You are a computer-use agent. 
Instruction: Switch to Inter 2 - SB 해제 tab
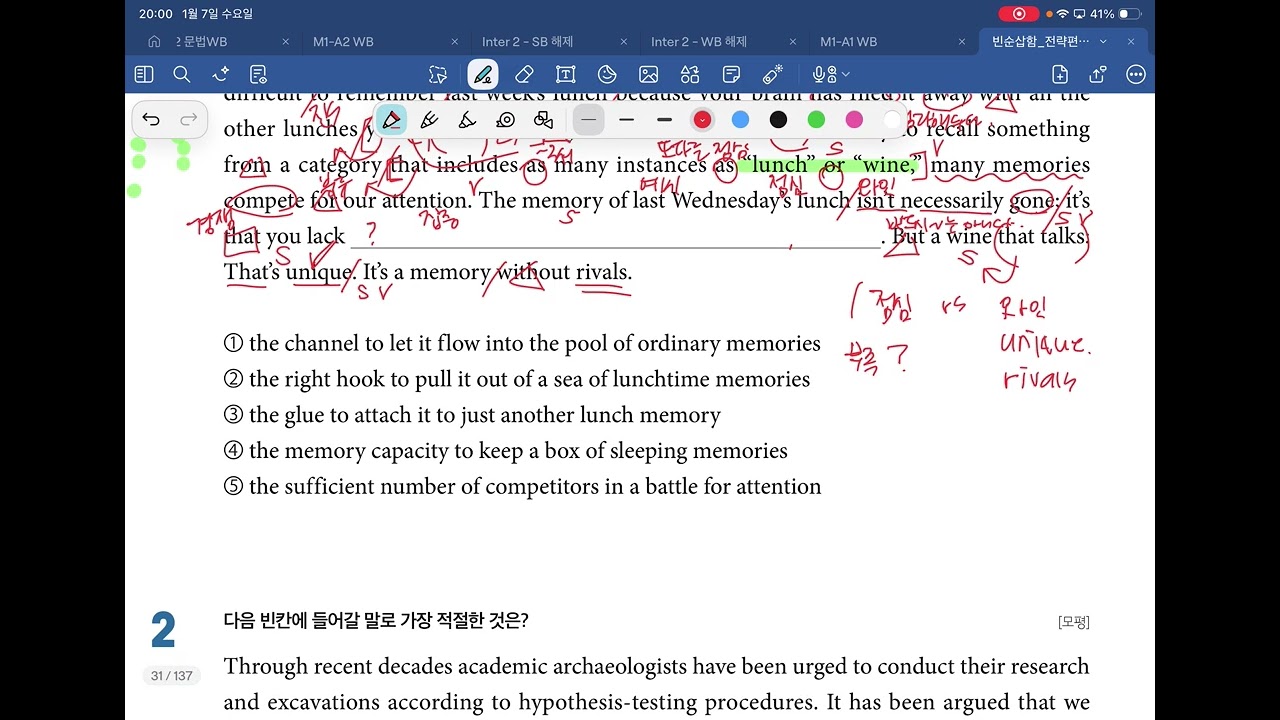point(527,42)
